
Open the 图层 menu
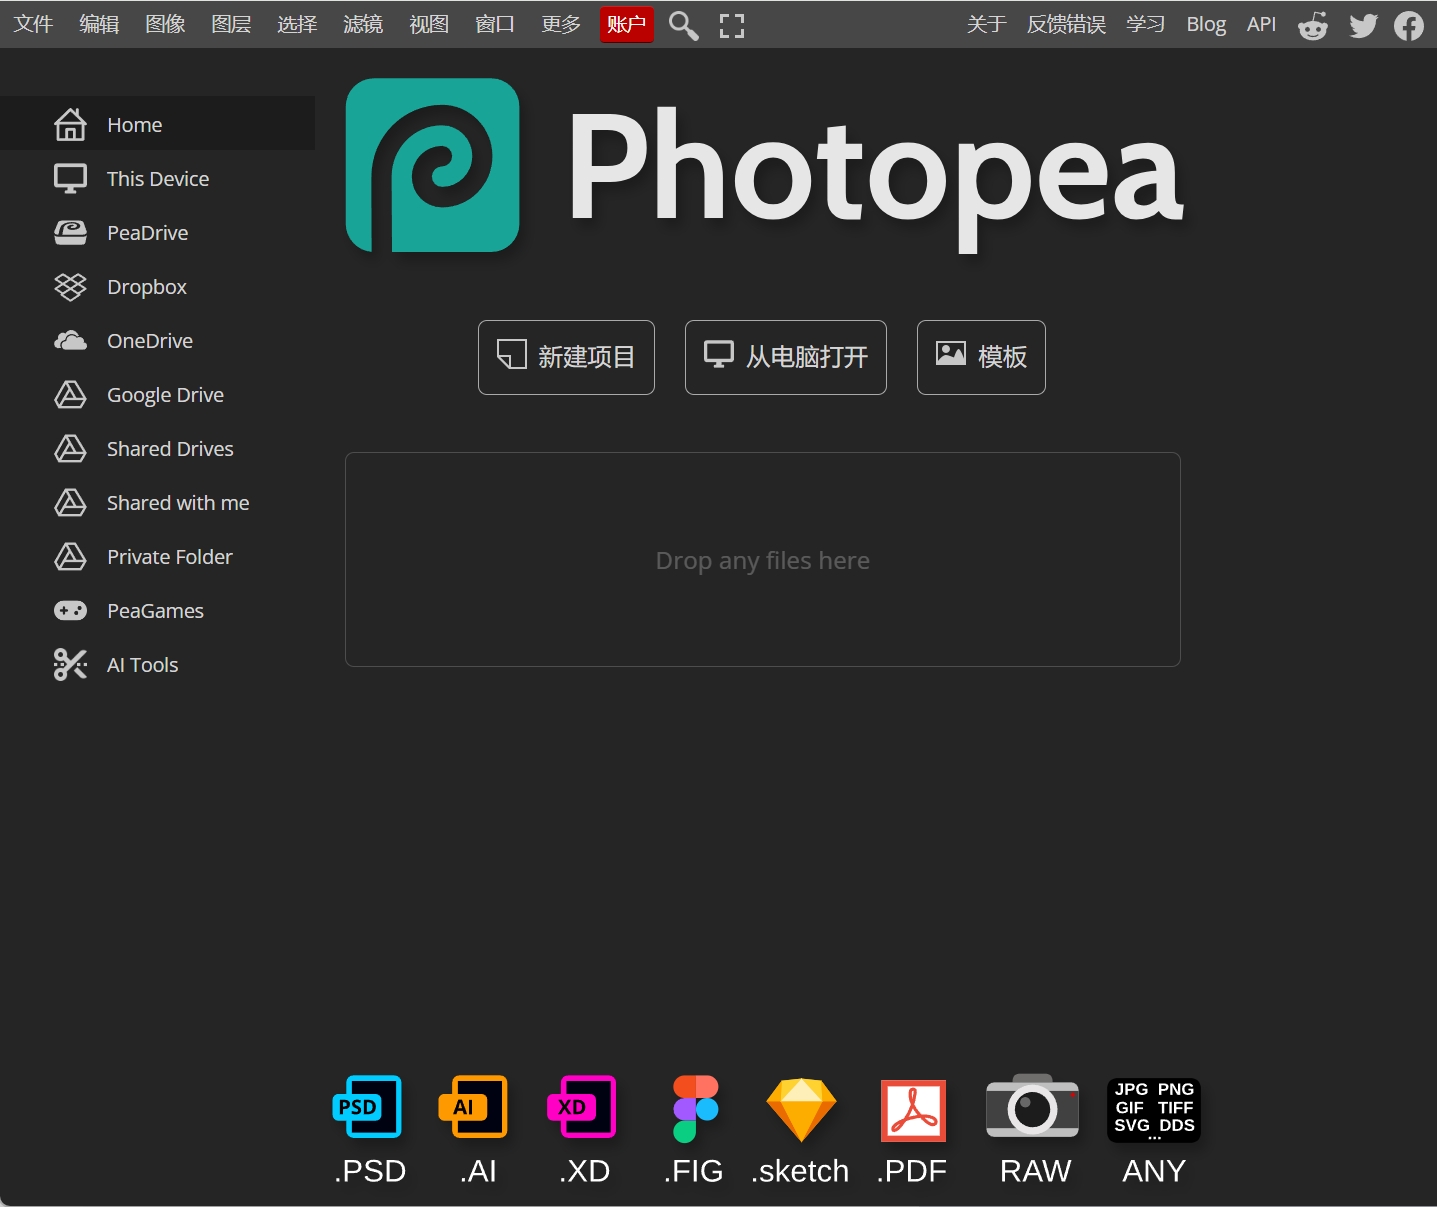[x=231, y=24]
